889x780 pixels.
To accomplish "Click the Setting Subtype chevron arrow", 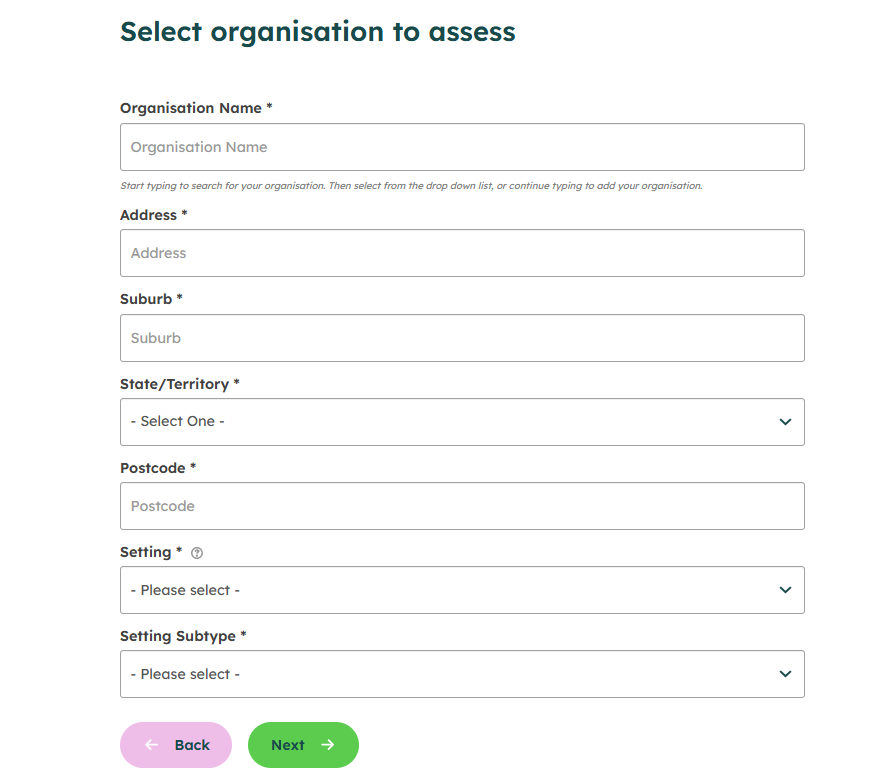I will (785, 674).
